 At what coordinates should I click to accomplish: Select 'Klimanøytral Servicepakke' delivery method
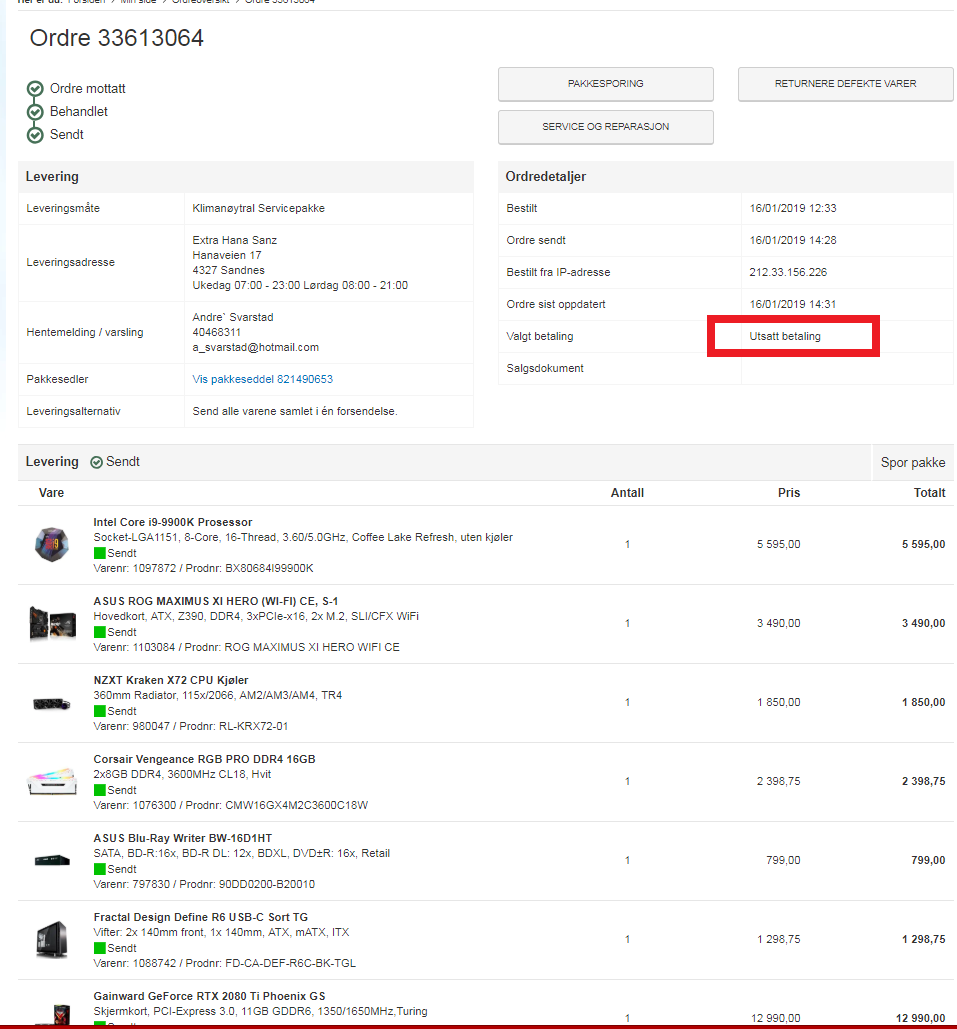pos(258,209)
